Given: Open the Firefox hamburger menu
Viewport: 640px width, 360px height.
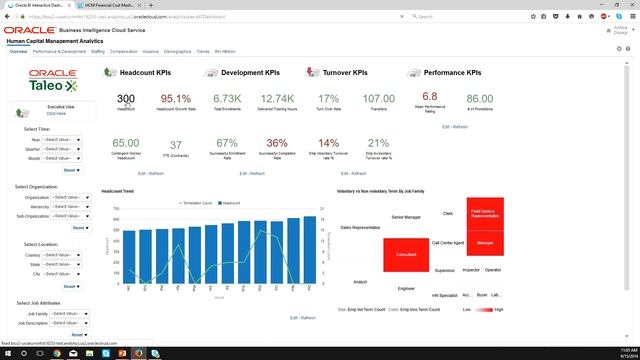Looking at the screenshot, I should point(633,16).
